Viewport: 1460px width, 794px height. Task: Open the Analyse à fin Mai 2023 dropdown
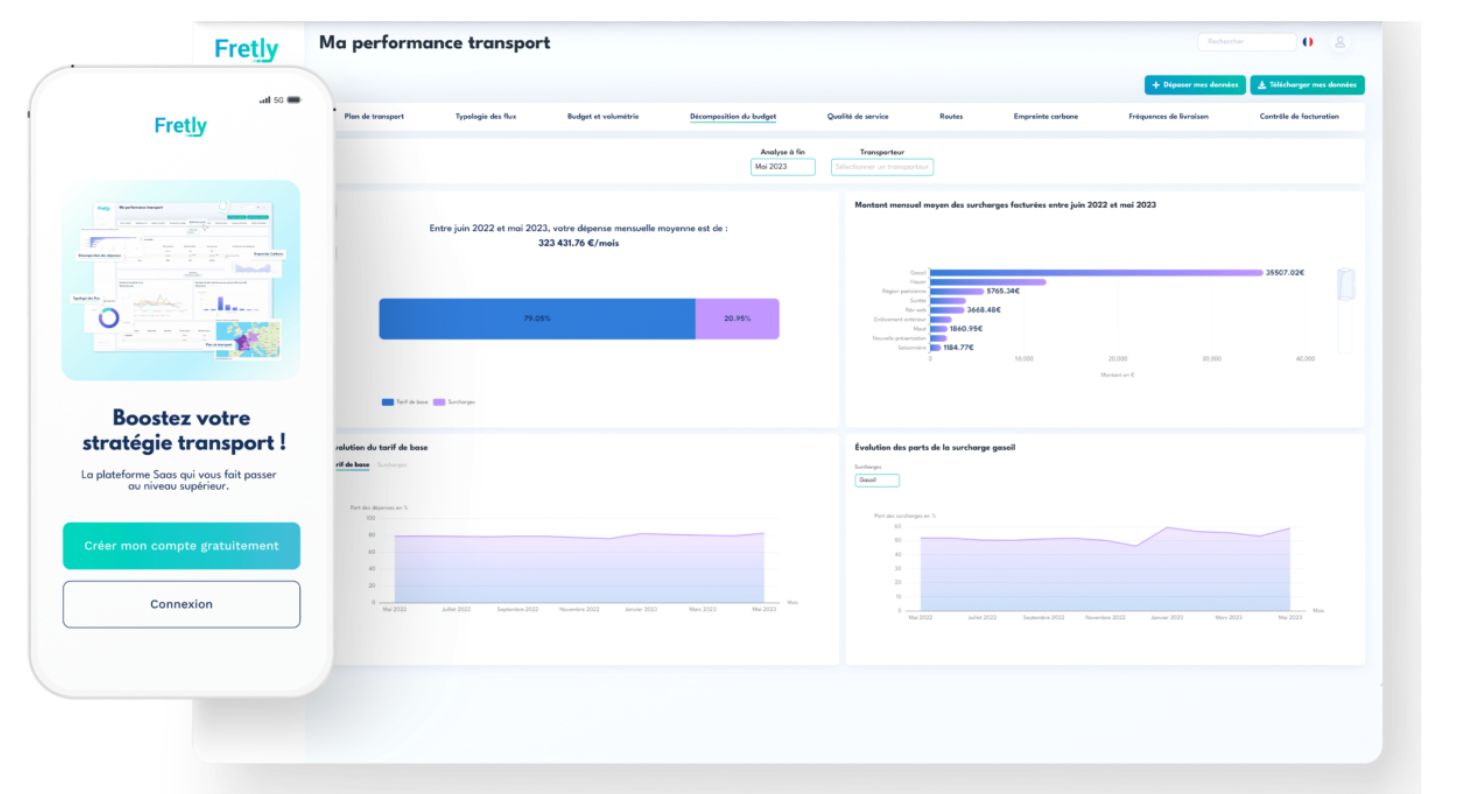(x=782, y=167)
